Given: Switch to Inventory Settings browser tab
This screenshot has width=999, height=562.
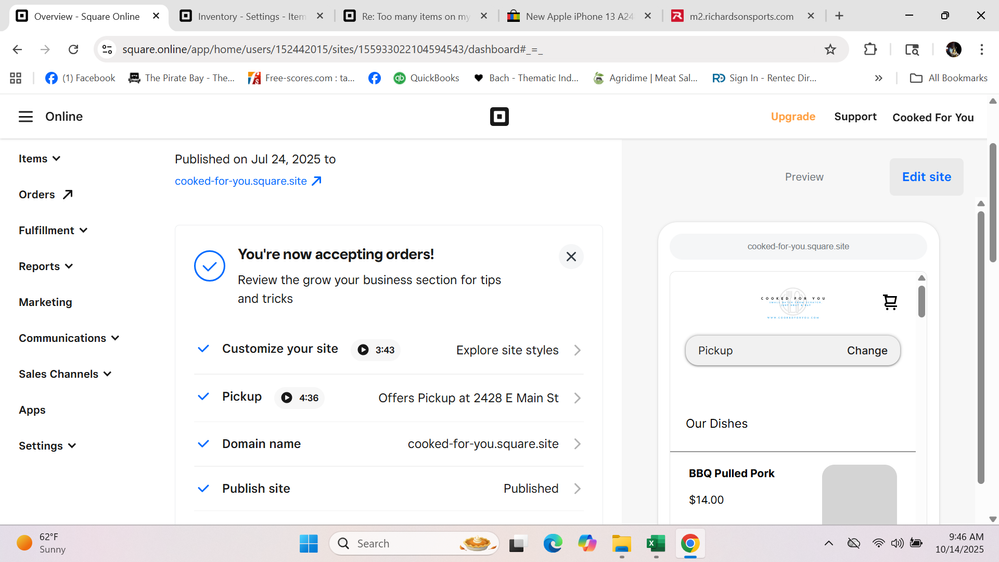Looking at the screenshot, I should click(x=250, y=16).
